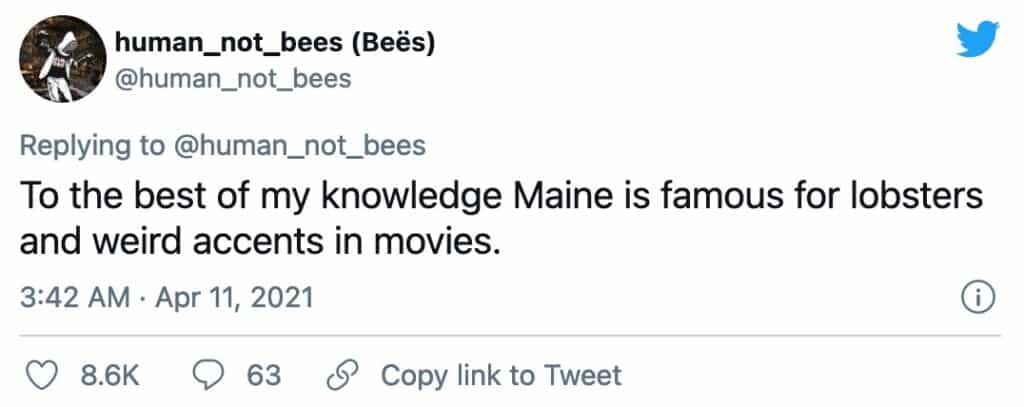
Task: Click the Twitter bird logo
Action: [971, 41]
